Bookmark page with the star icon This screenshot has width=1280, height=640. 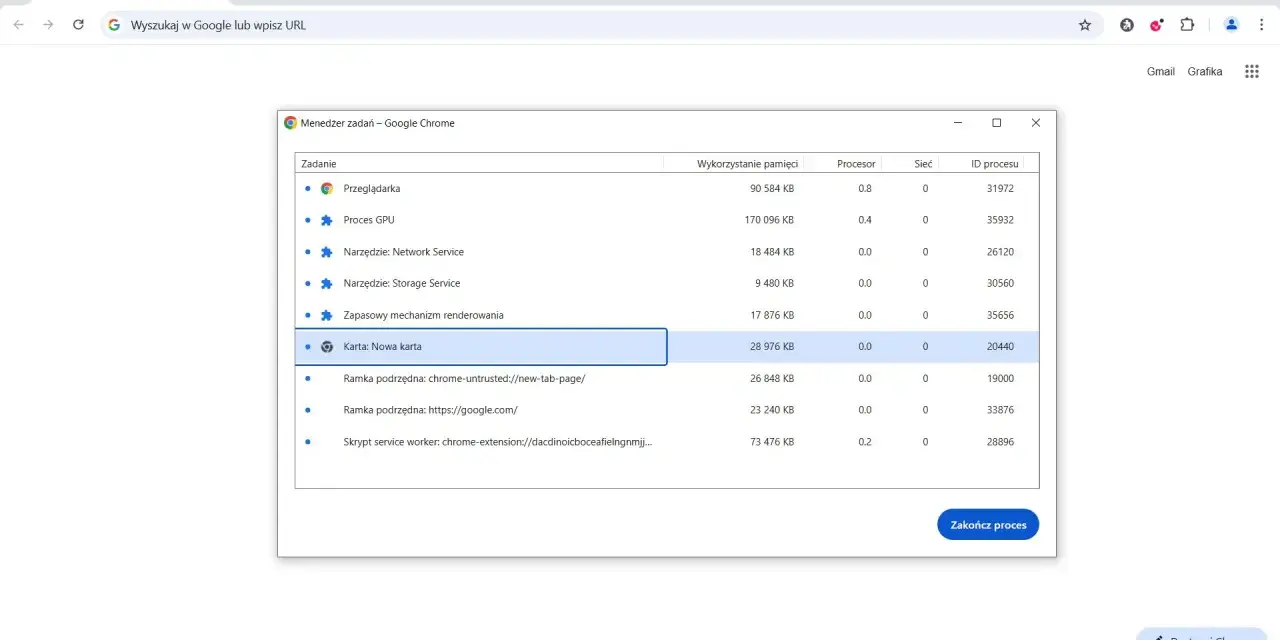coord(1085,25)
